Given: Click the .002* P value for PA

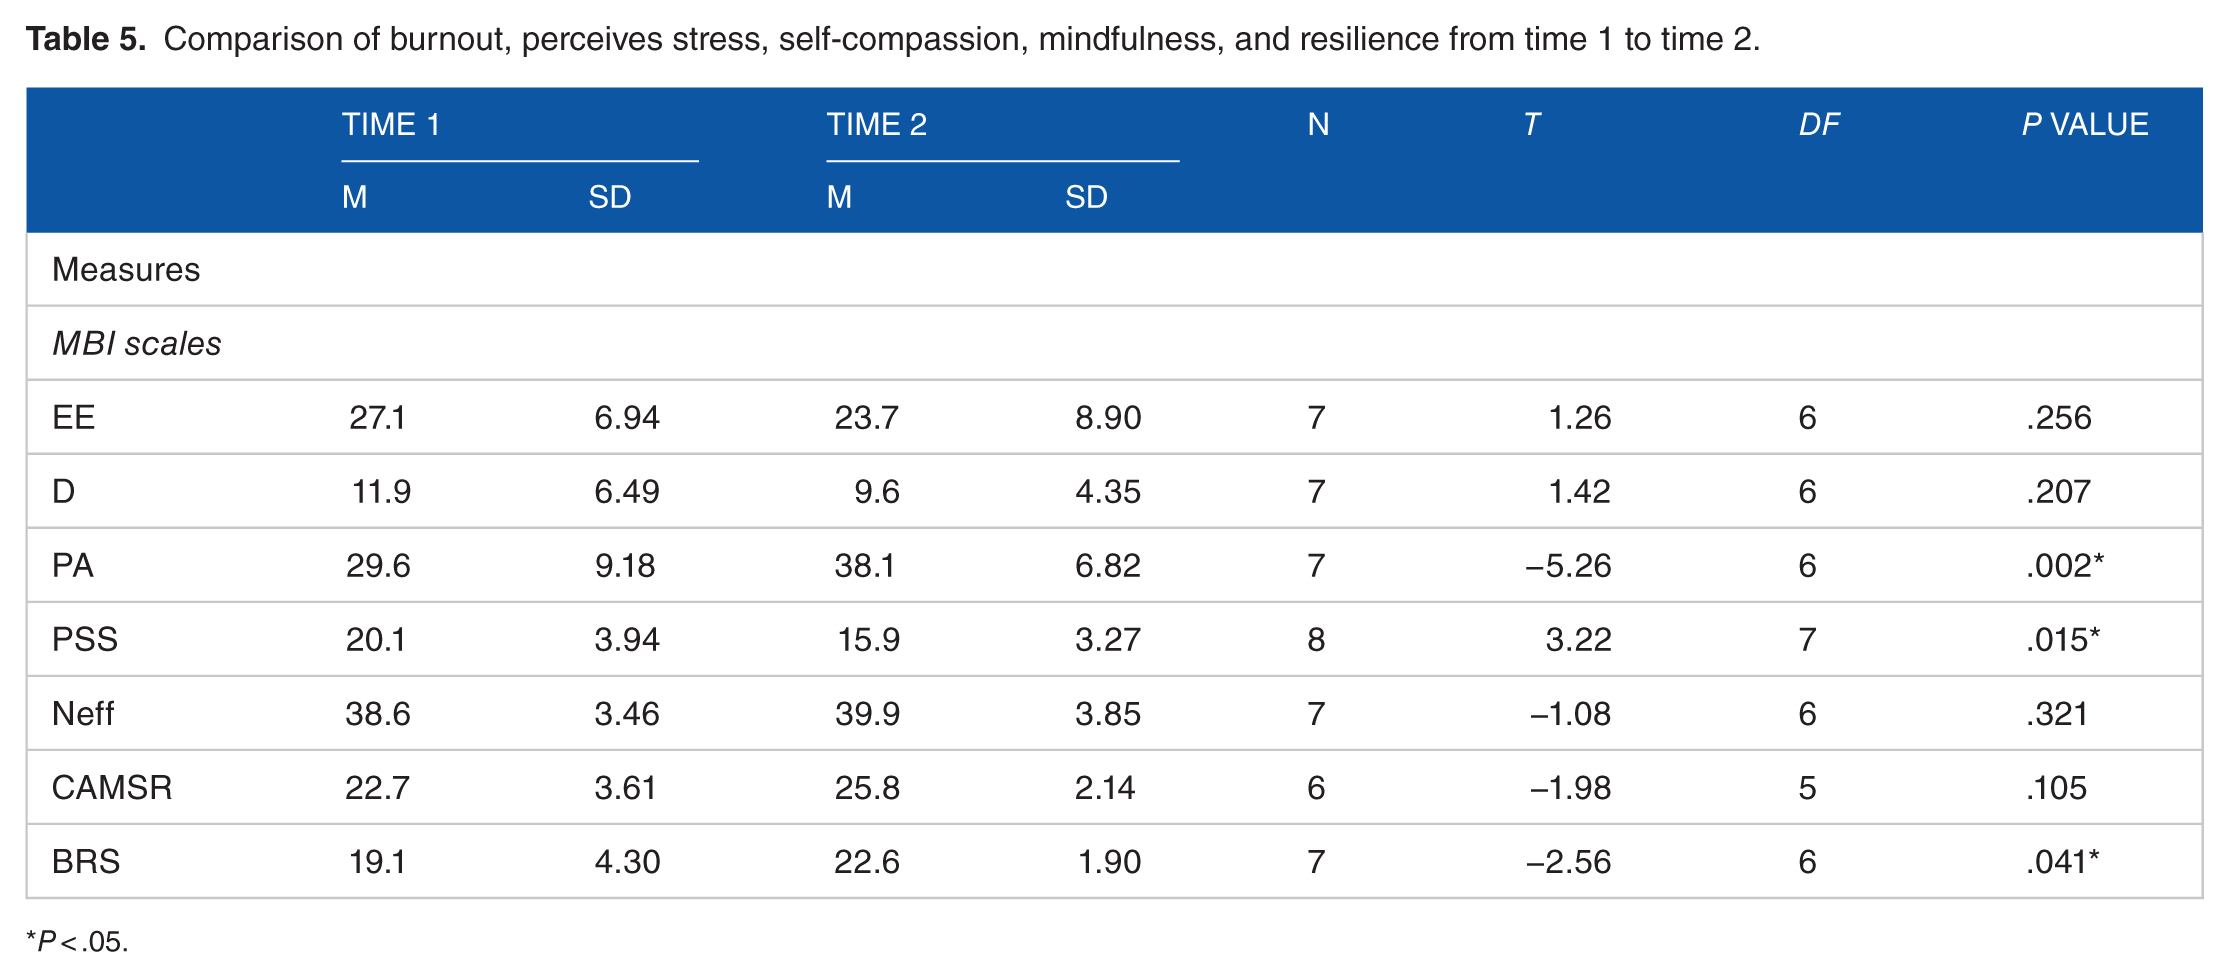Looking at the screenshot, I should coord(2065,565).
